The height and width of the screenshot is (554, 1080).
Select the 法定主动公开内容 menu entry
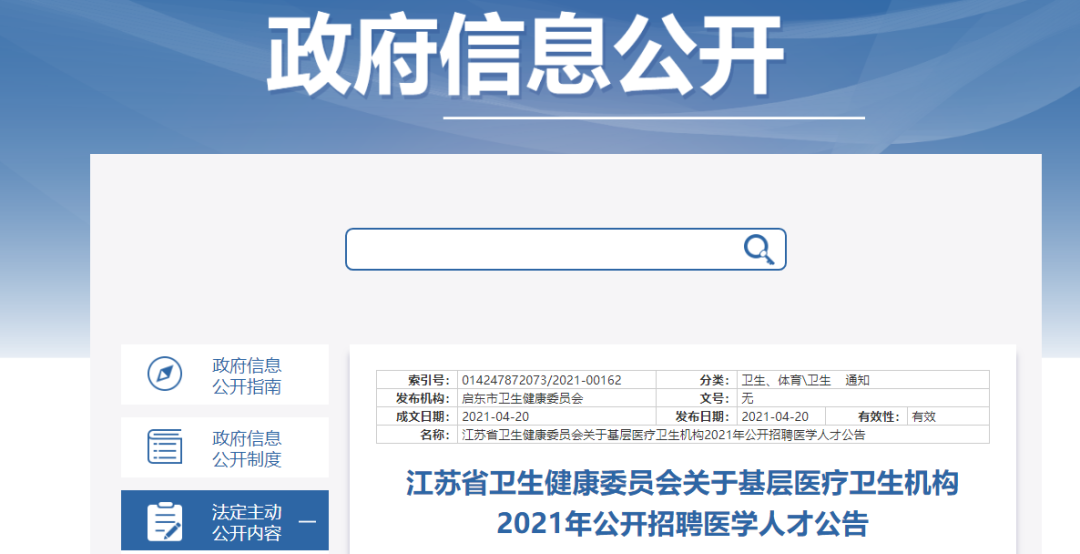(246, 521)
